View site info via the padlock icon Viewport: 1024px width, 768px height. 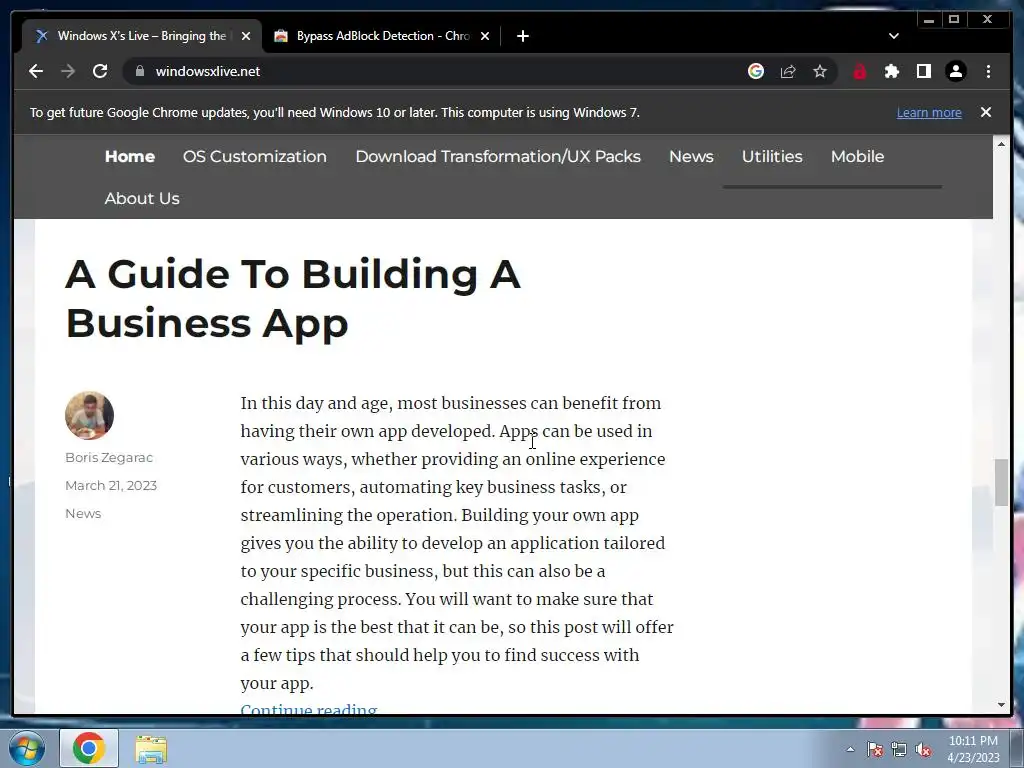click(139, 71)
